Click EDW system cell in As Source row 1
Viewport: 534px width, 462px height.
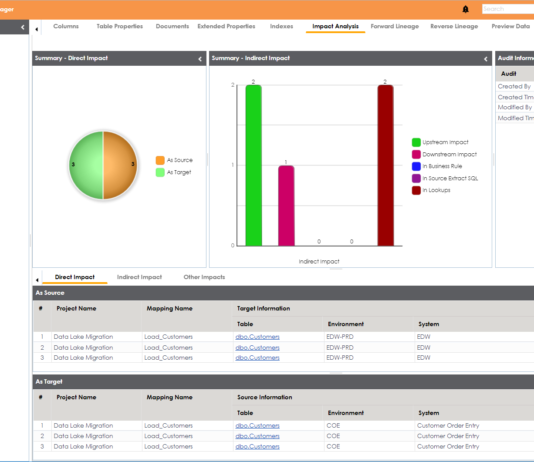[423, 337]
